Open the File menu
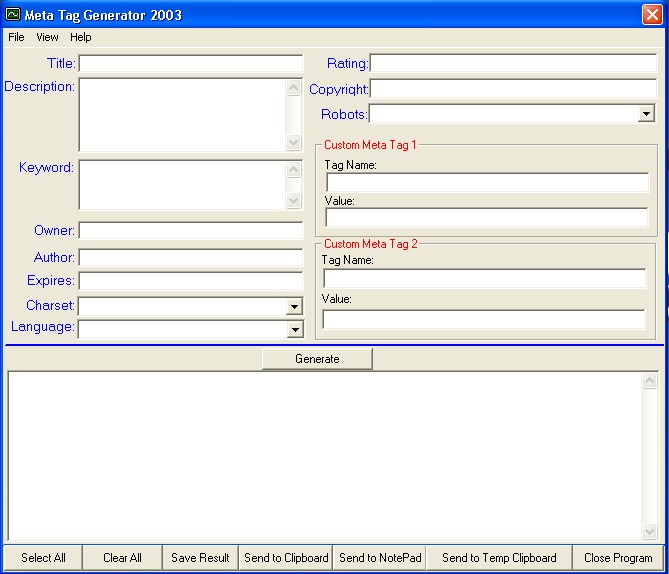The width and height of the screenshot is (669, 574). (16, 37)
